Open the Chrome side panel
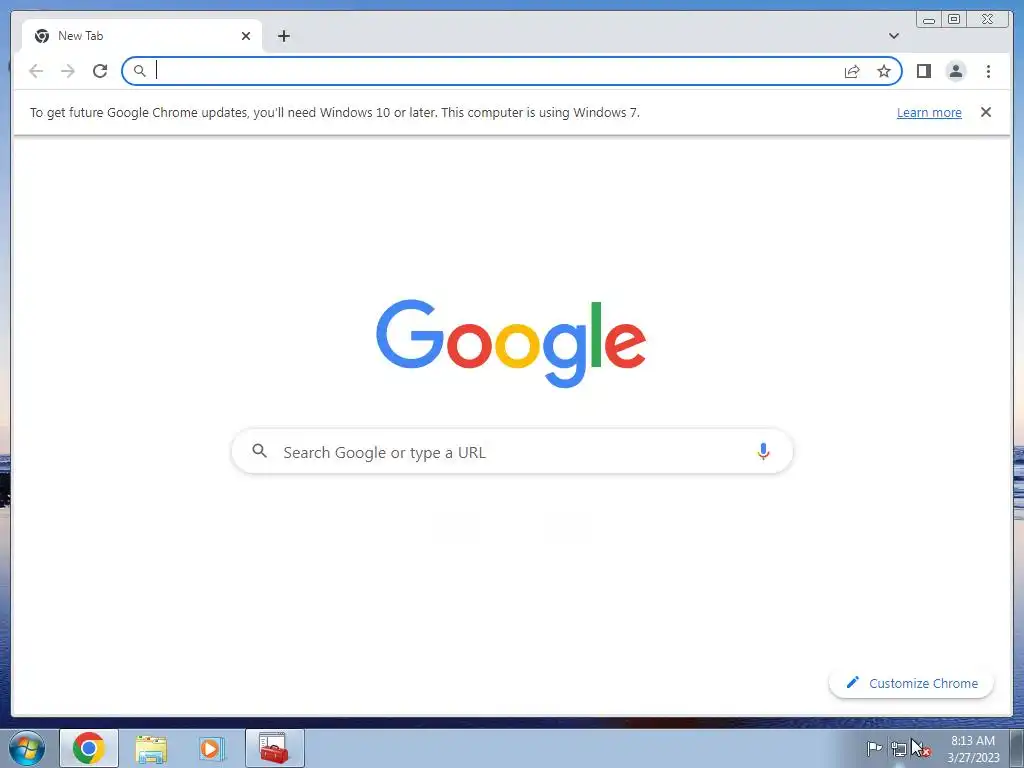The image size is (1024, 768). coord(923,71)
